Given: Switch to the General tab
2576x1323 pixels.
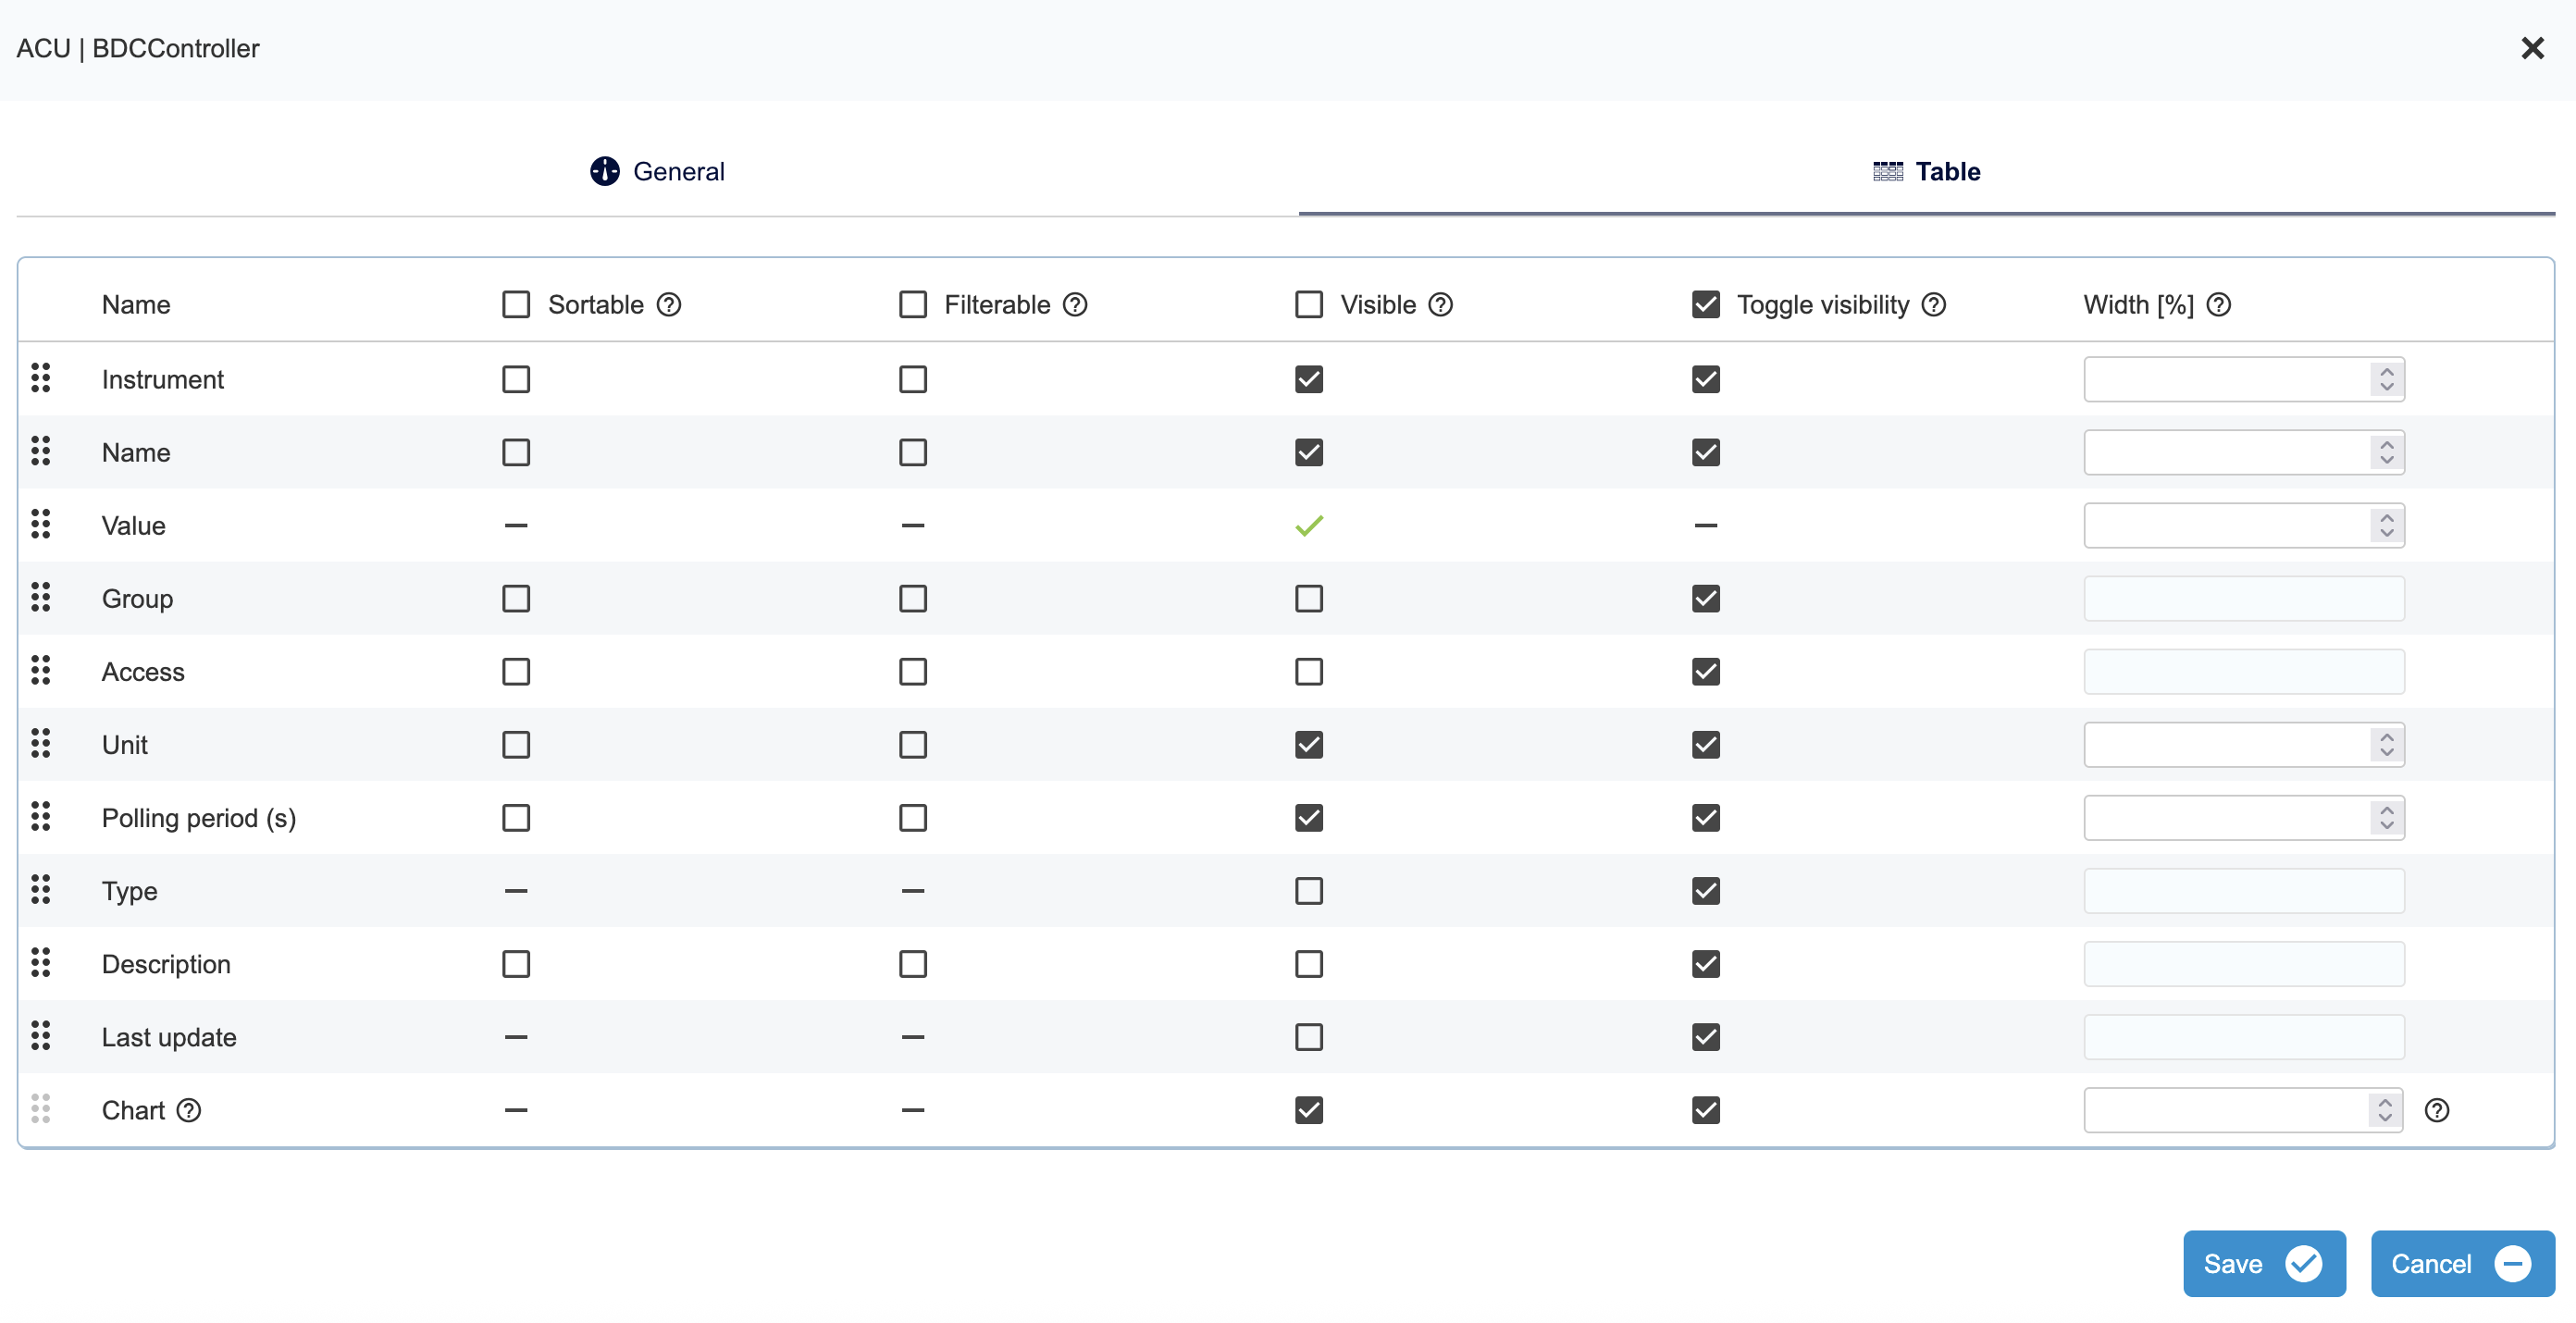Looking at the screenshot, I should 657,170.
